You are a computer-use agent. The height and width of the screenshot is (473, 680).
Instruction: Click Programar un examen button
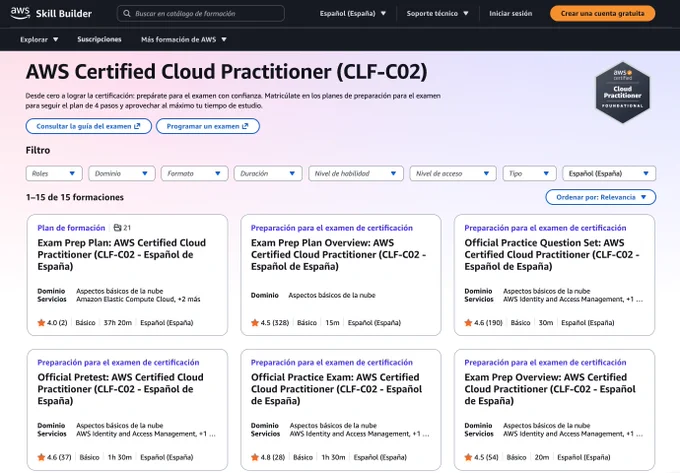click(208, 126)
